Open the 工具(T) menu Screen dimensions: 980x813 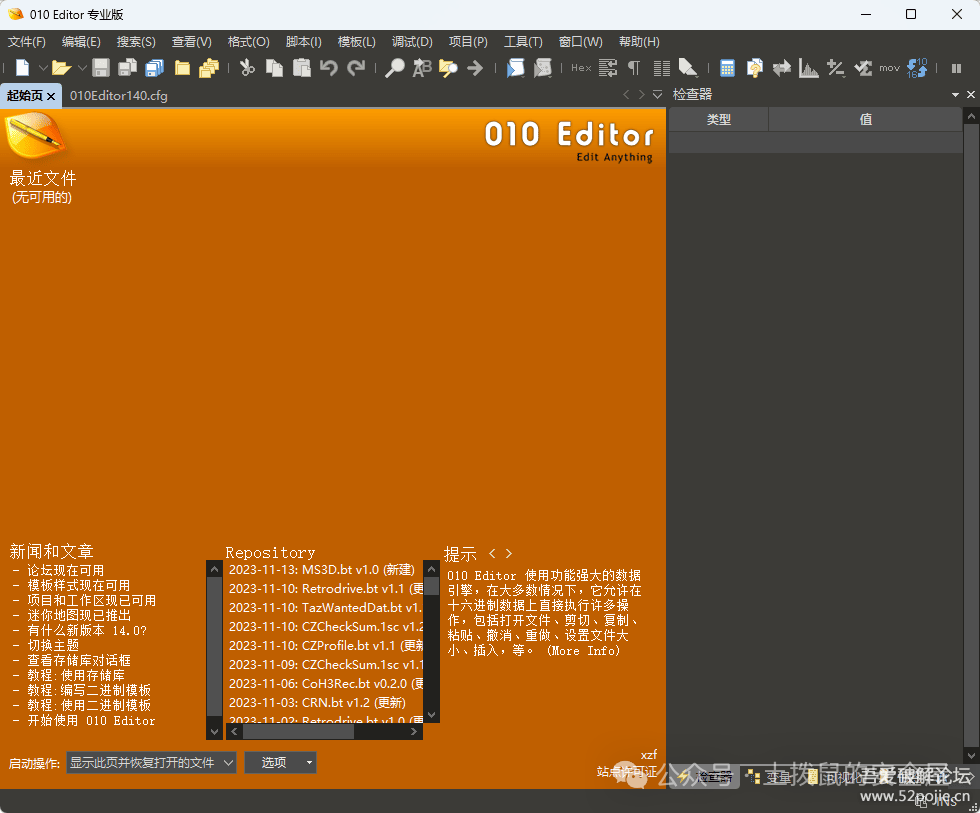click(523, 42)
